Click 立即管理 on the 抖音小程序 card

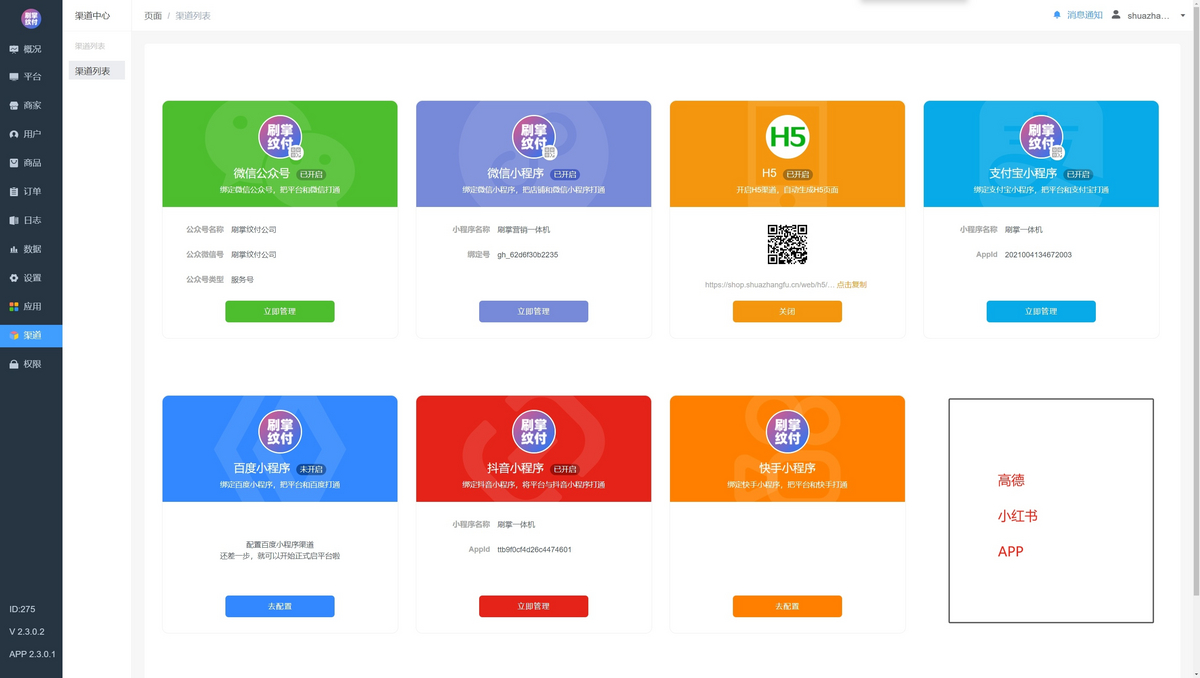click(534, 606)
